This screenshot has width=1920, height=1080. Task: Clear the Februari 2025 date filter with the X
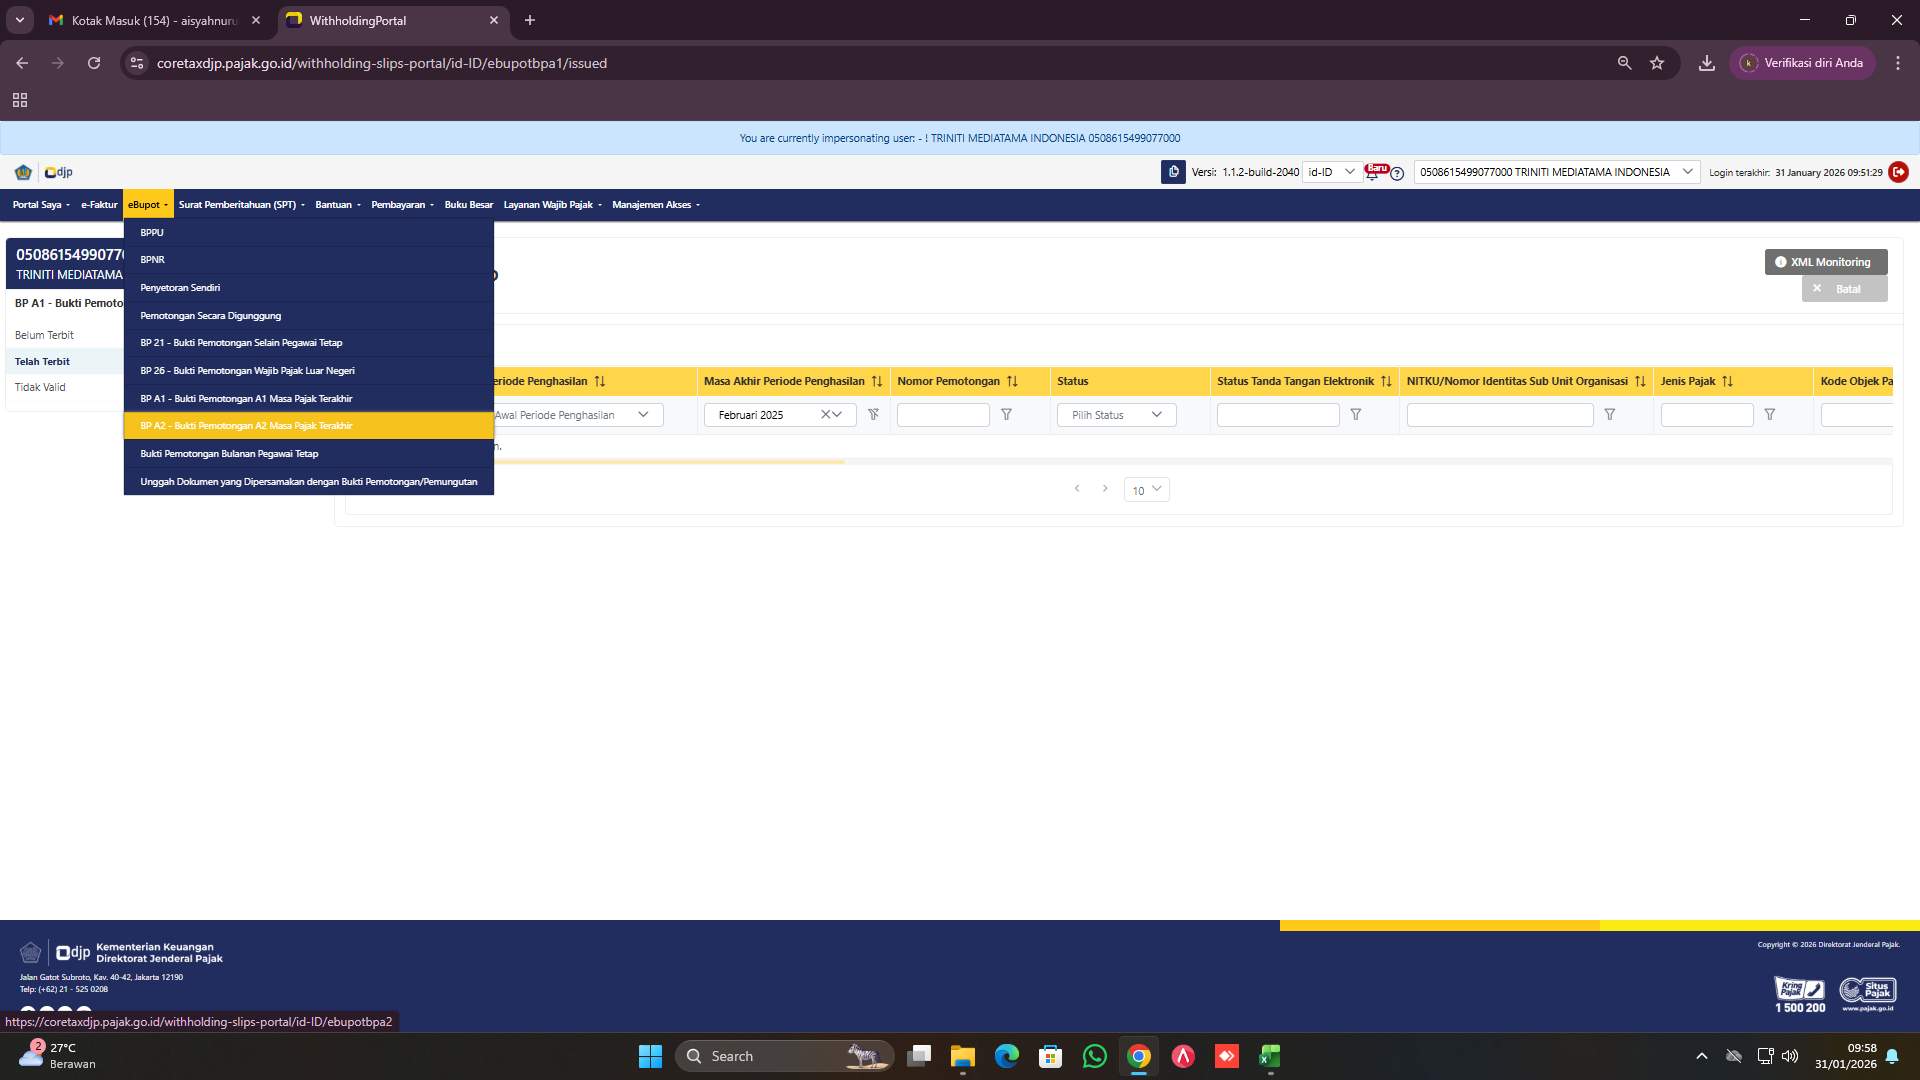[x=826, y=414]
